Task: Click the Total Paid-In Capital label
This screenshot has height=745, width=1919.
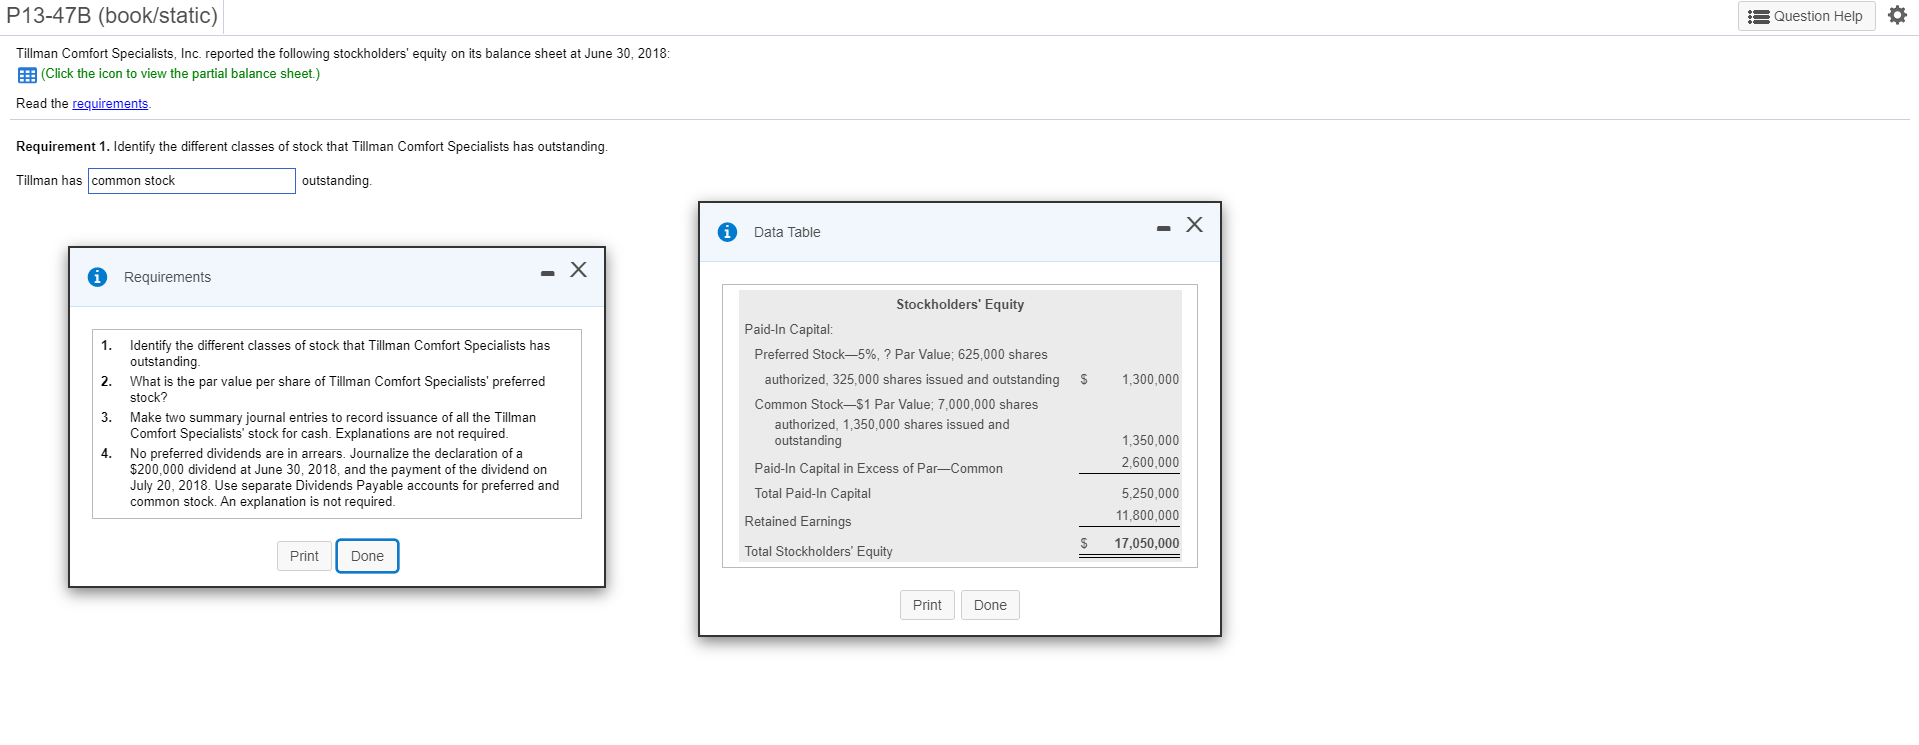Action: click(x=812, y=494)
